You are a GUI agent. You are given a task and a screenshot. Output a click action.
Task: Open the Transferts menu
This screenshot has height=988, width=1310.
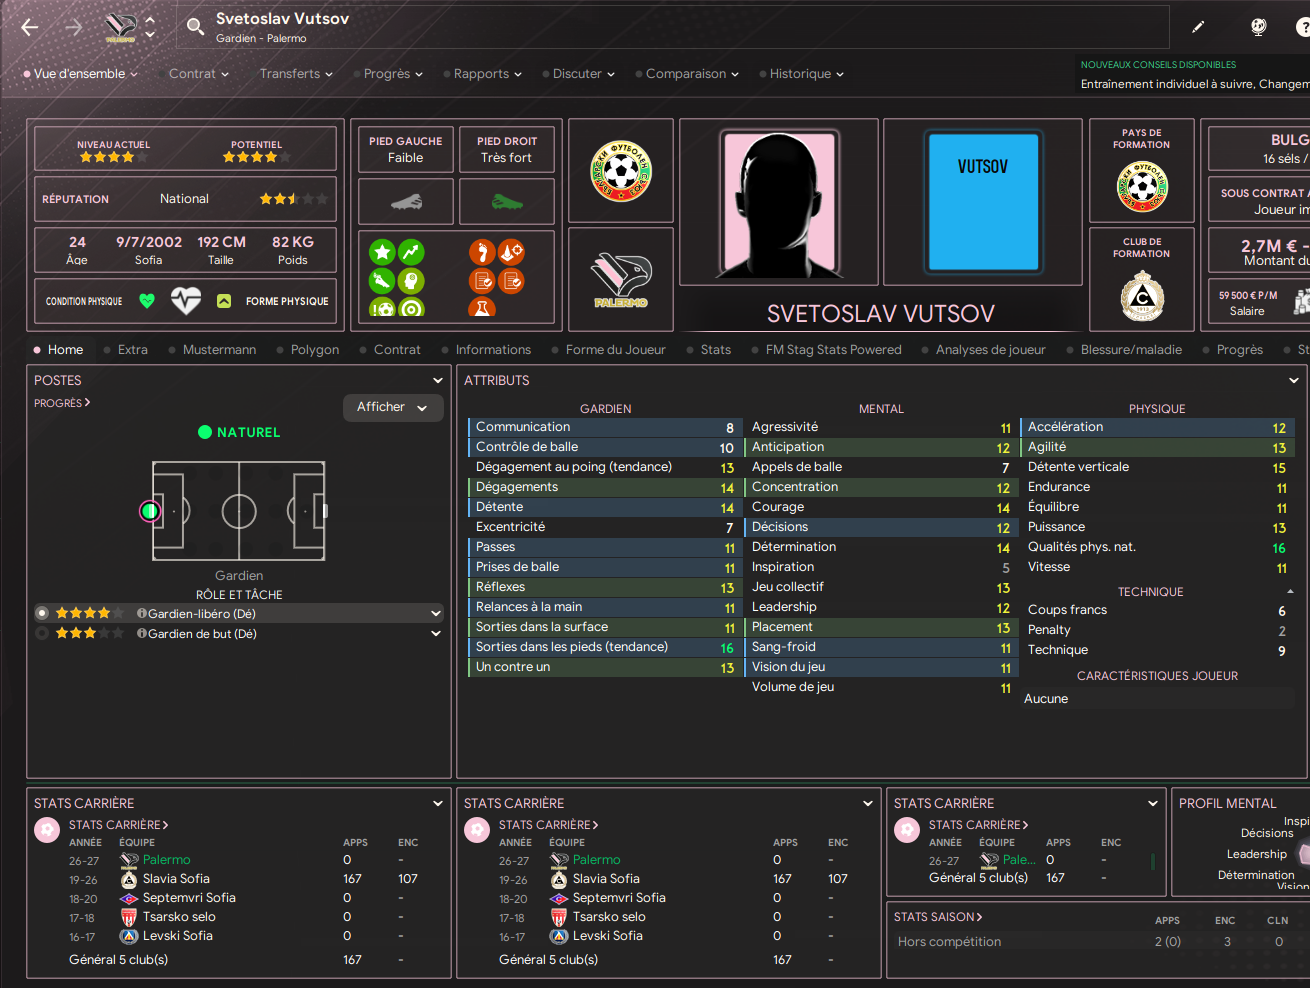point(295,74)
